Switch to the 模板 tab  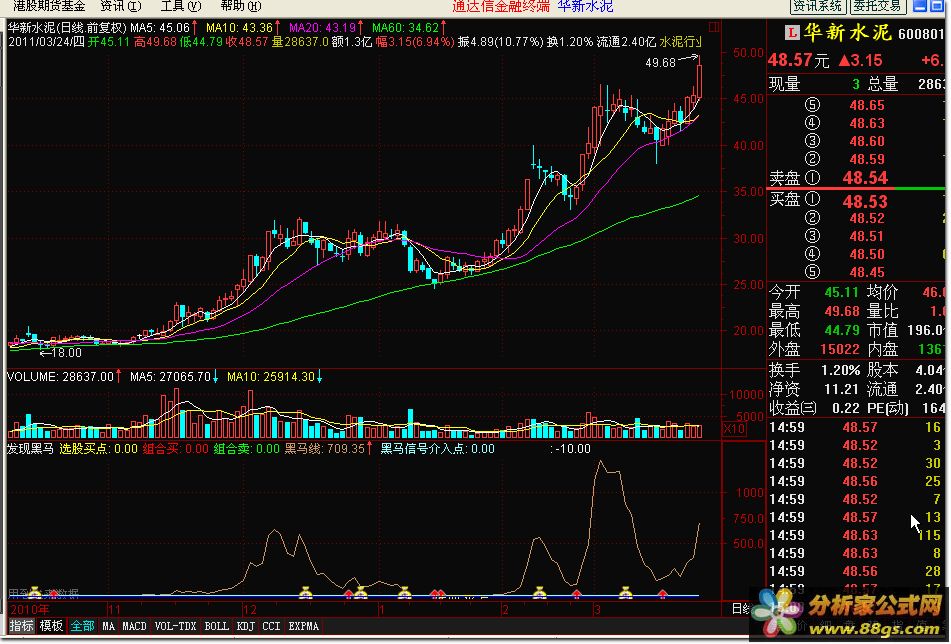point(51,626)
